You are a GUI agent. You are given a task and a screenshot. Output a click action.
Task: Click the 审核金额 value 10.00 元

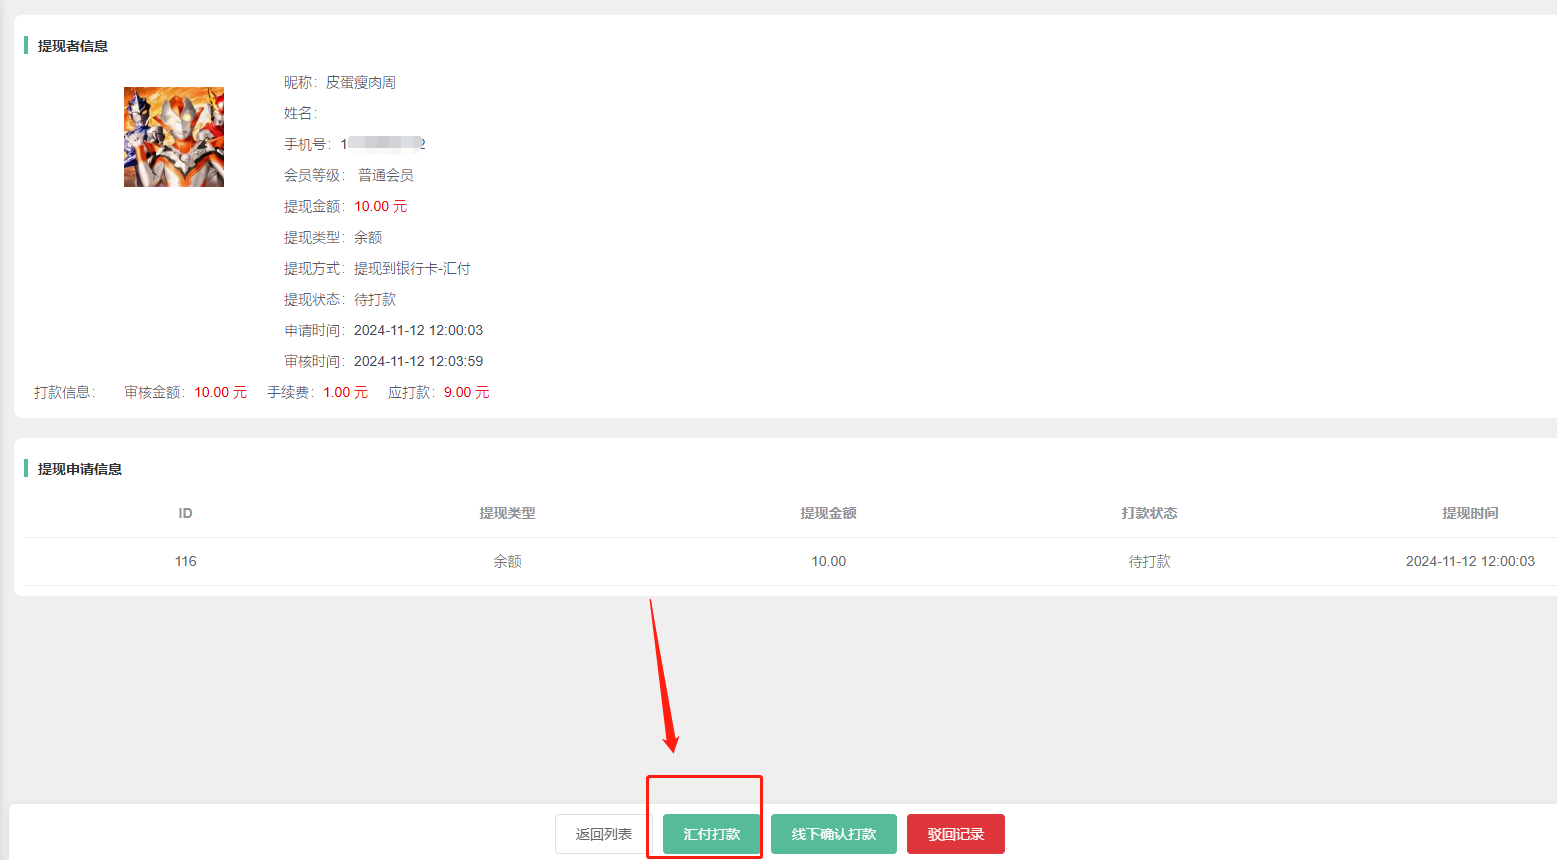coord(220,392)
